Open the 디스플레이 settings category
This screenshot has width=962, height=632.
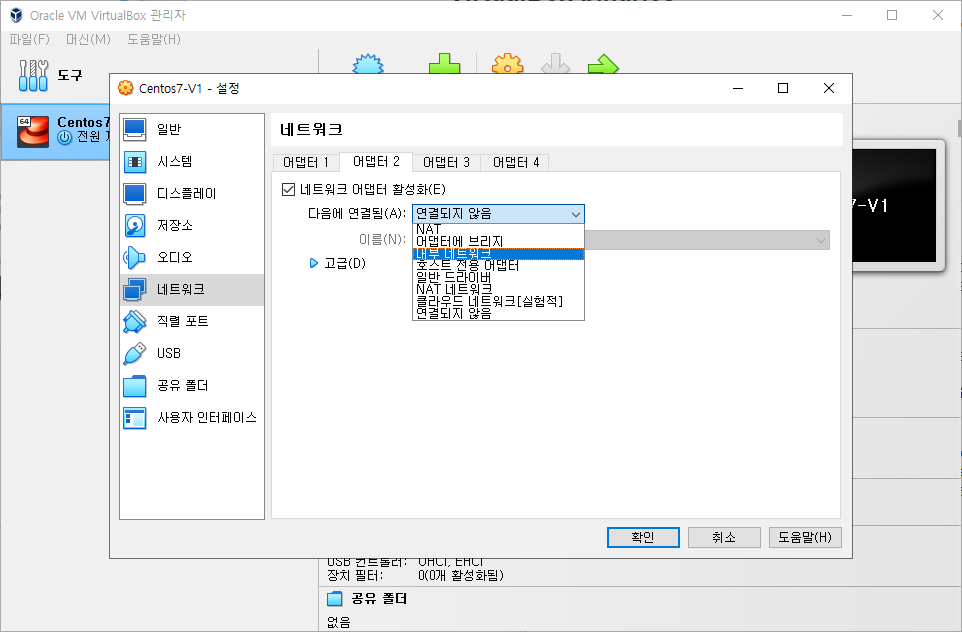click(x=192, y=193)
